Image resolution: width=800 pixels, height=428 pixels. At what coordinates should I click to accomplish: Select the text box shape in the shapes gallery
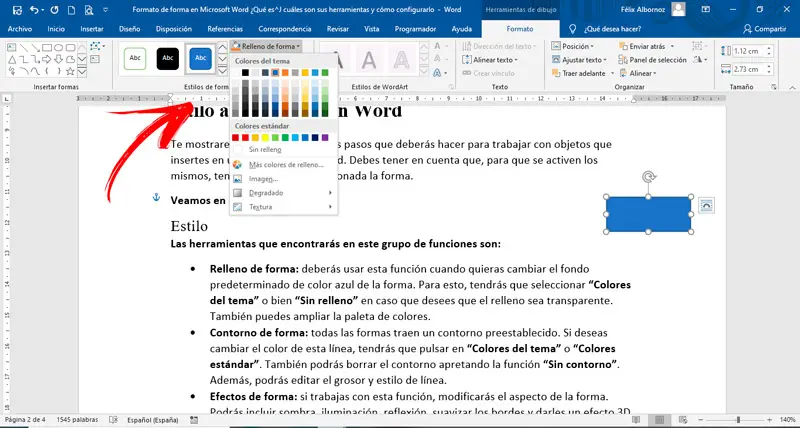pos(13,47)
